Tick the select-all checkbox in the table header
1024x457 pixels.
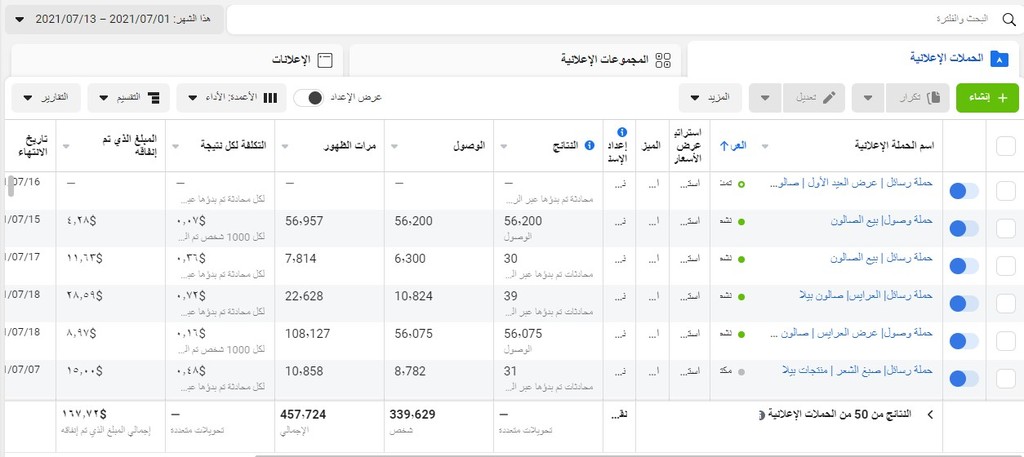[x=1006, y=146]
